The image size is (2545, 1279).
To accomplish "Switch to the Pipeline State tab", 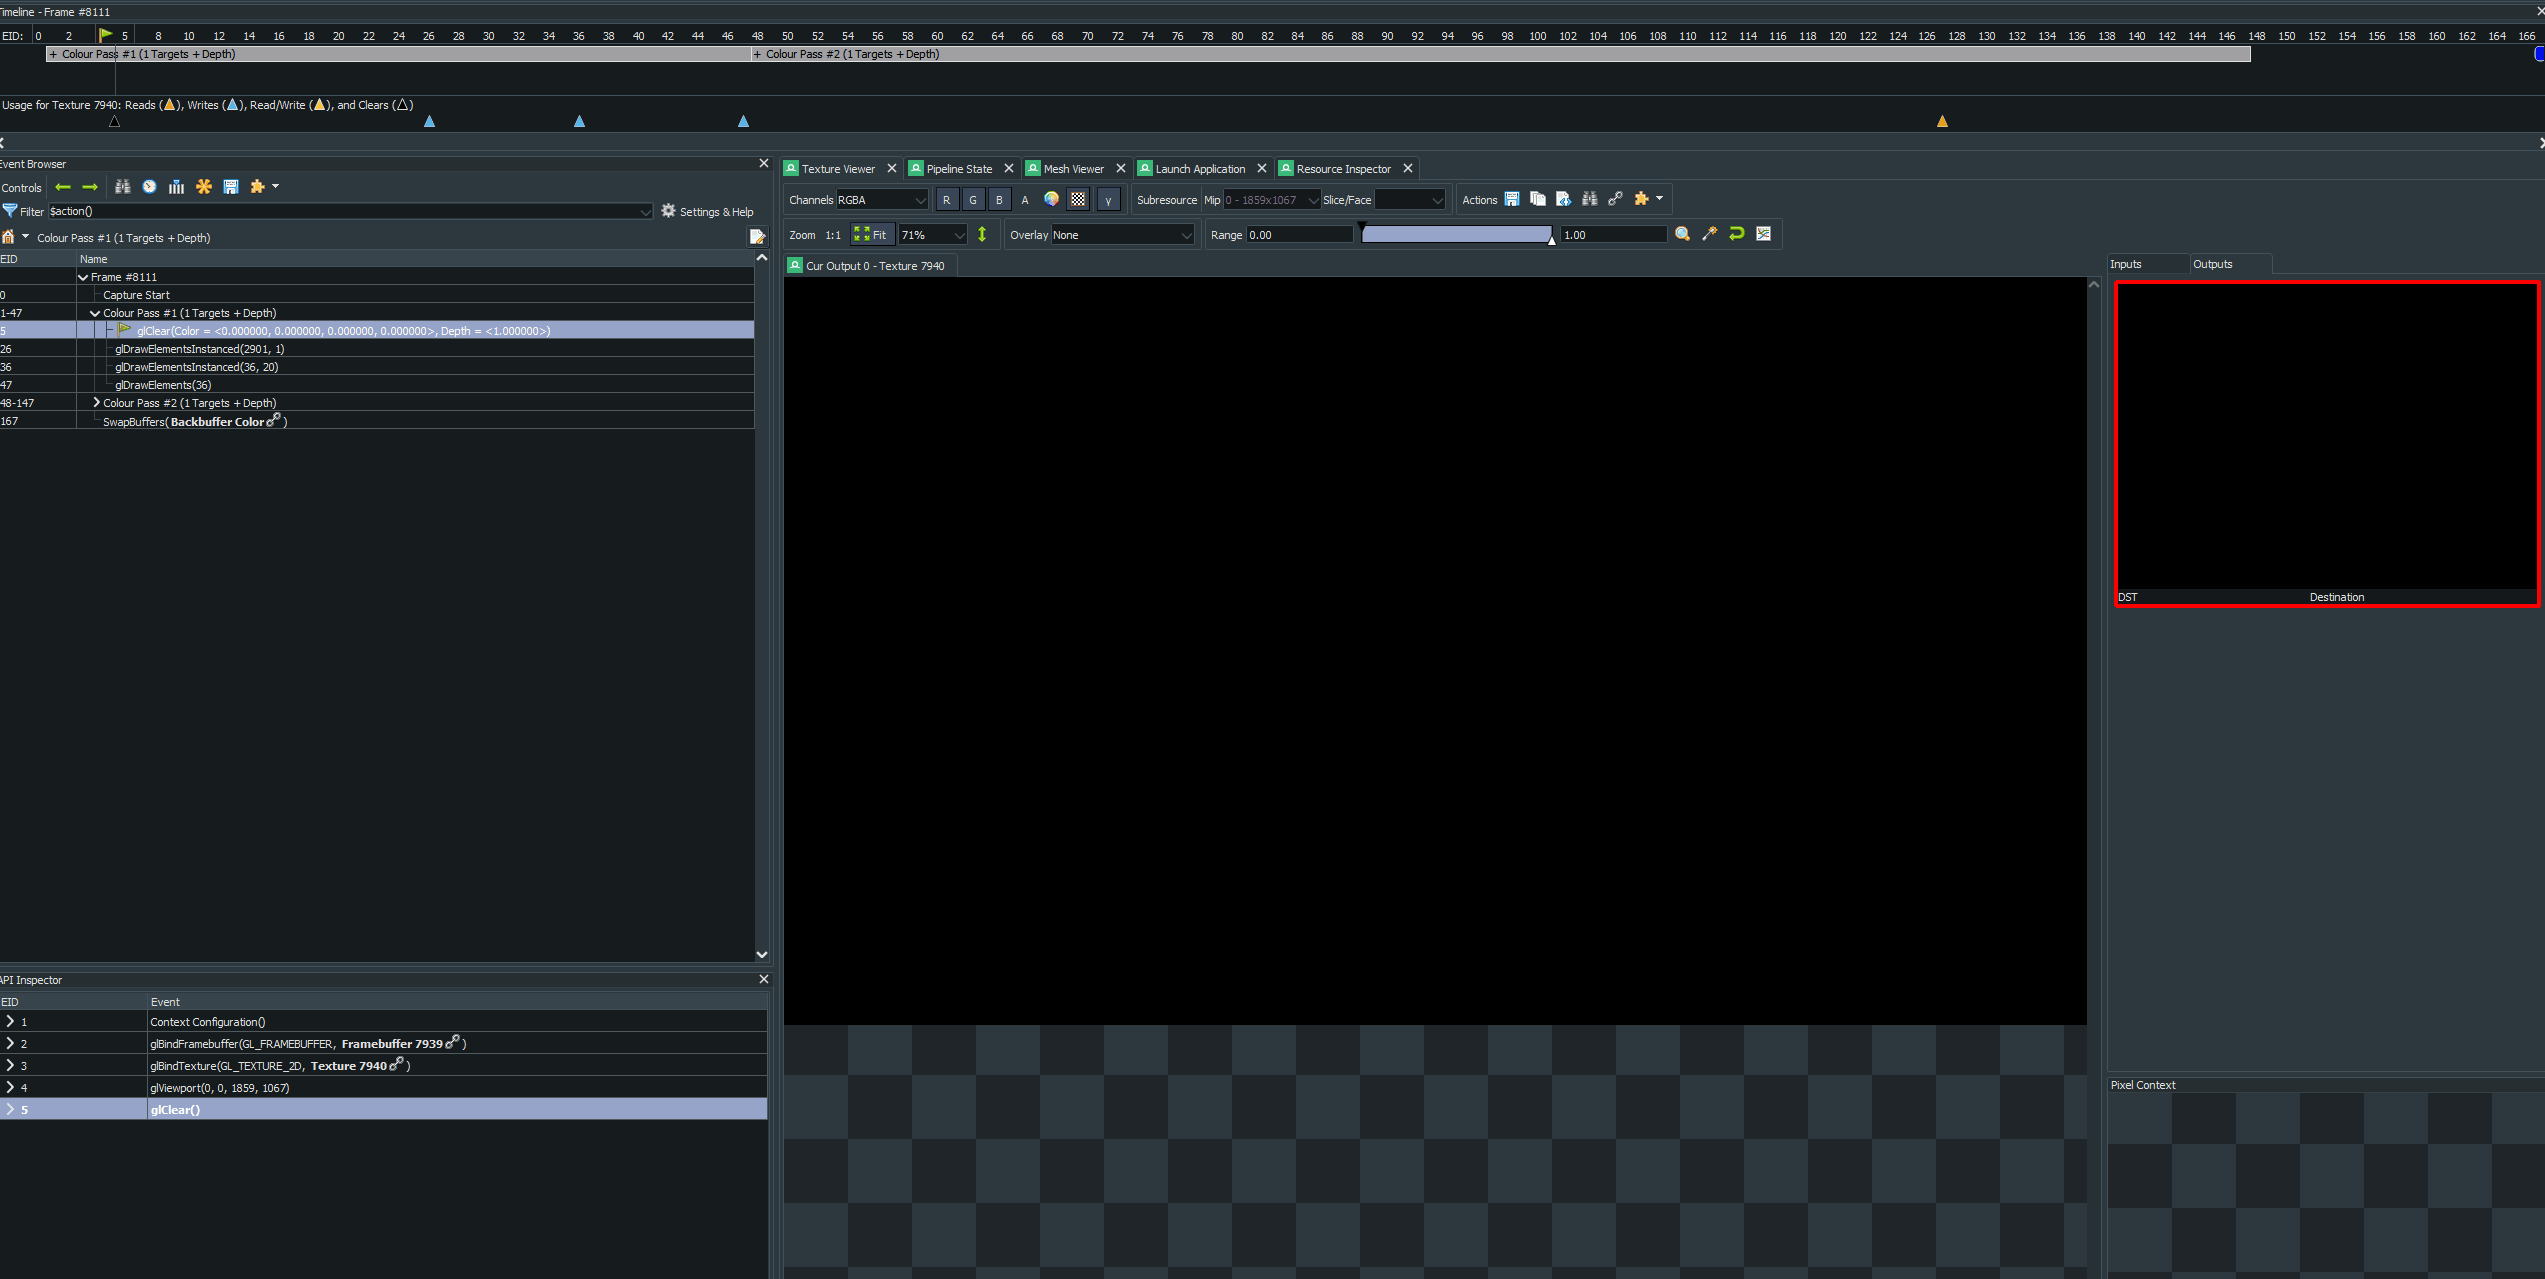I will click(x=958, y=169).
